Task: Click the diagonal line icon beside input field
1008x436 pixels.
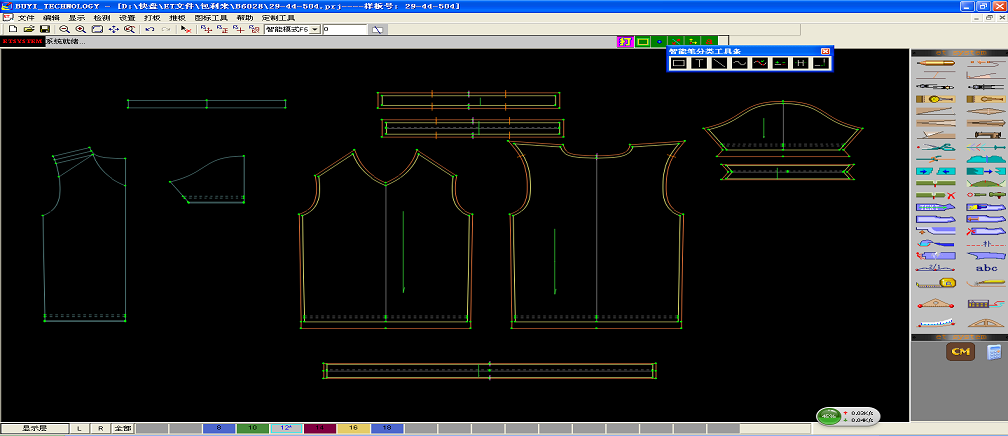Action: click(379, 29)
